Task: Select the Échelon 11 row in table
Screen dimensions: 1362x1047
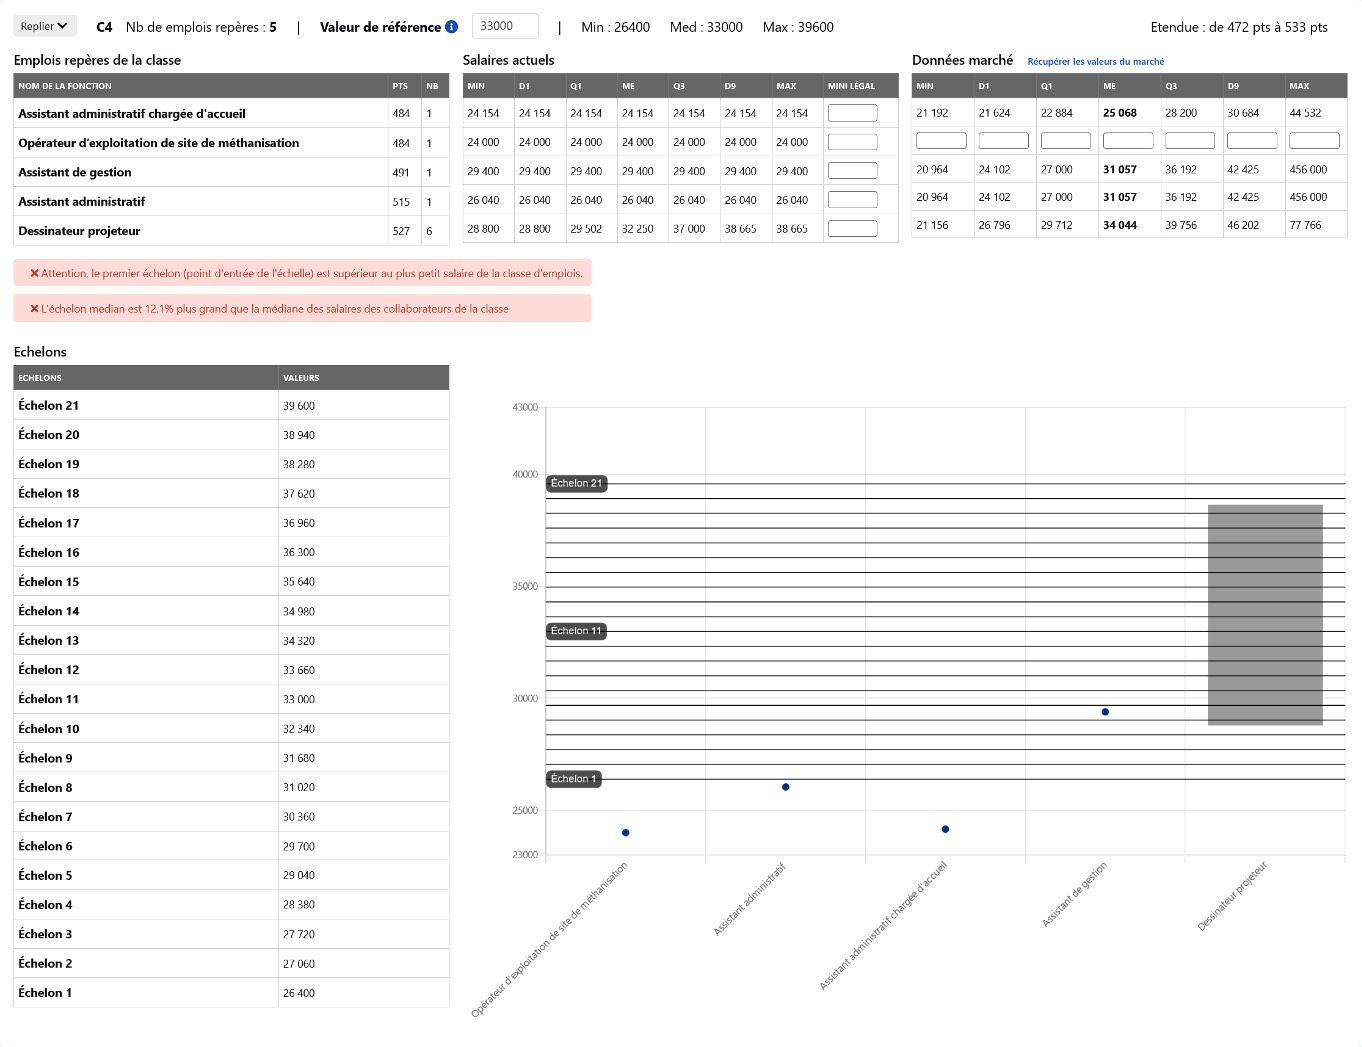Action: 231,699
